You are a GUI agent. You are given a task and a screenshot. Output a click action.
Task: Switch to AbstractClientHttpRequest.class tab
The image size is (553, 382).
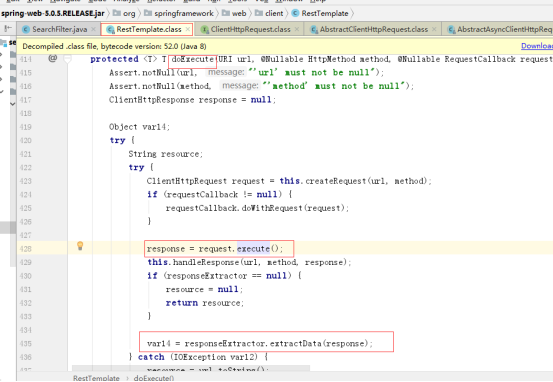(373, 29)
